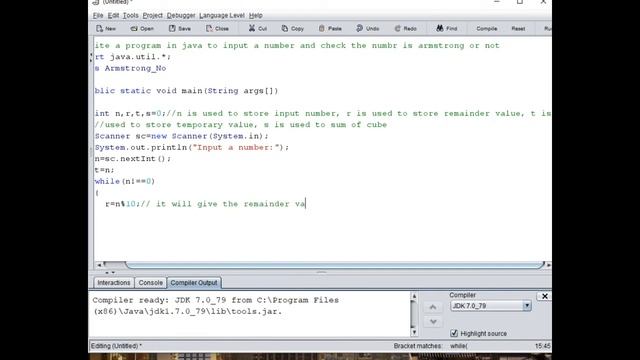
Task: Click compiler output scrollbar down arrow
Action: click(414, 332)
